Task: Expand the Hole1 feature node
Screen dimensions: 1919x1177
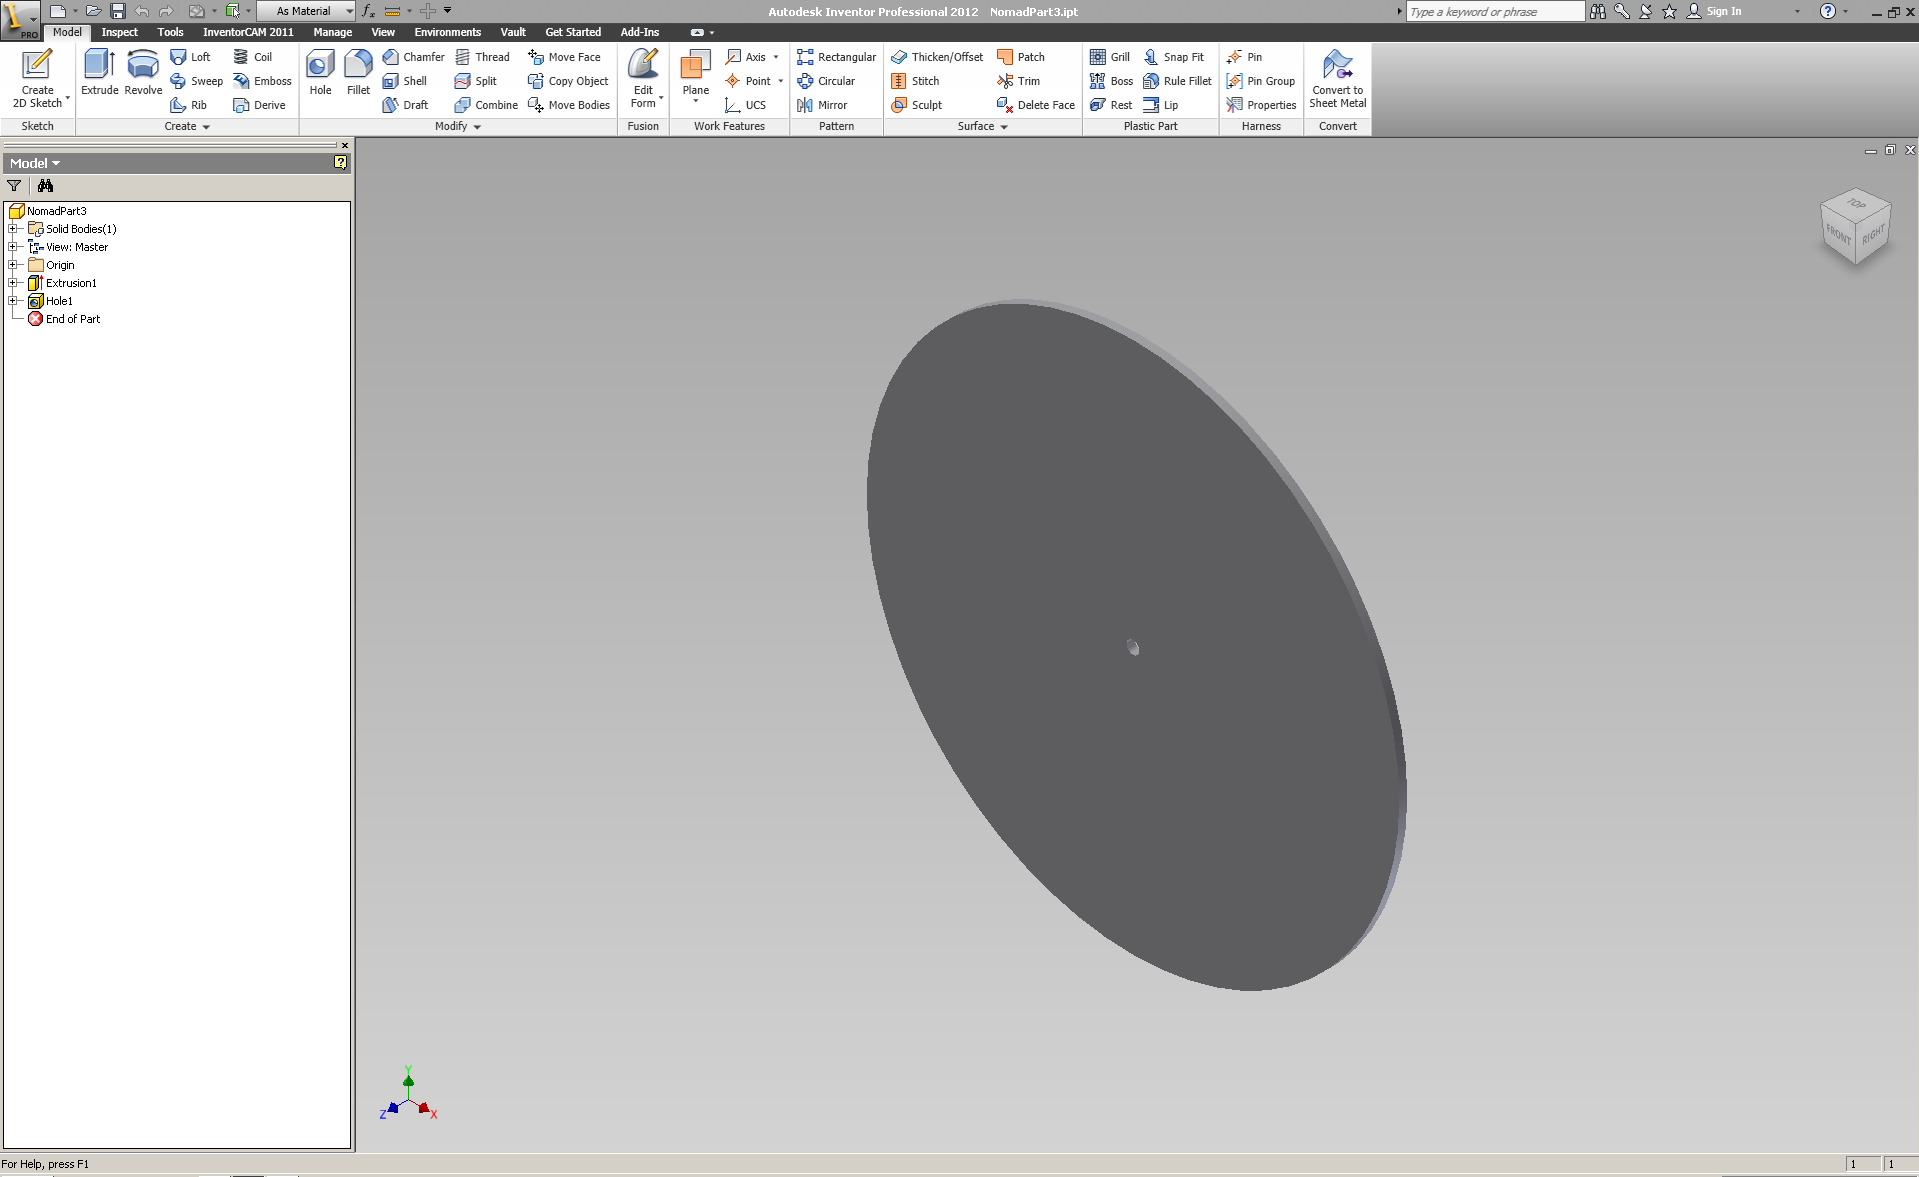Action: [x=13, y=301]
